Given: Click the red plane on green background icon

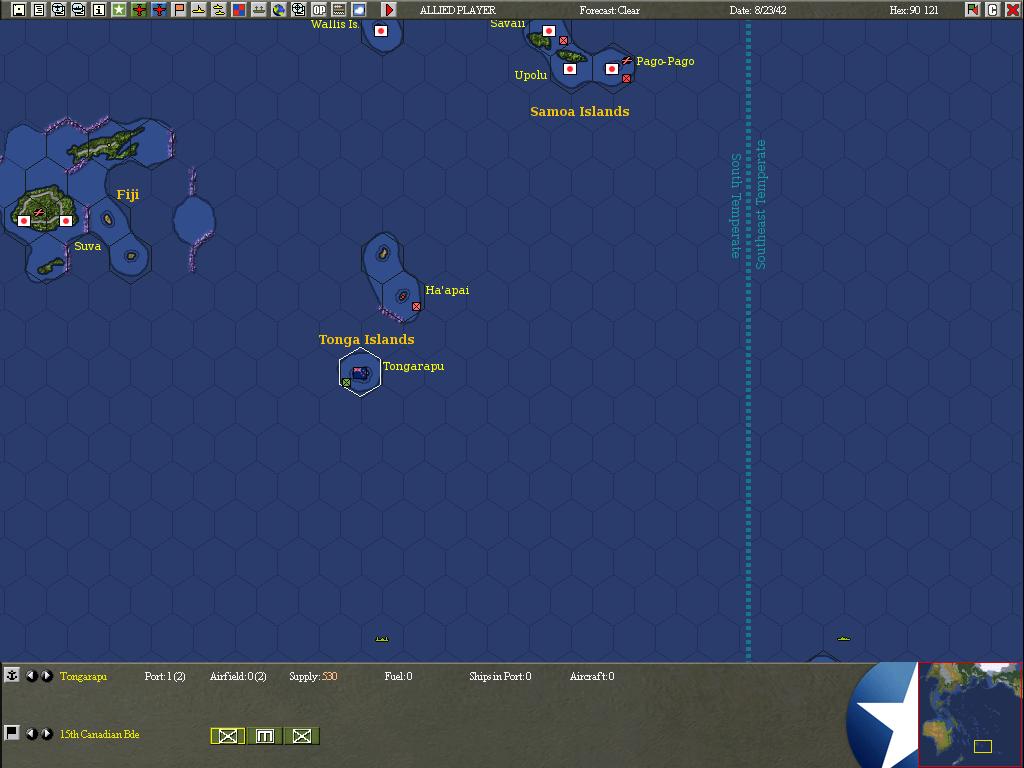Looking at the screenshot, I should [138, 10].
